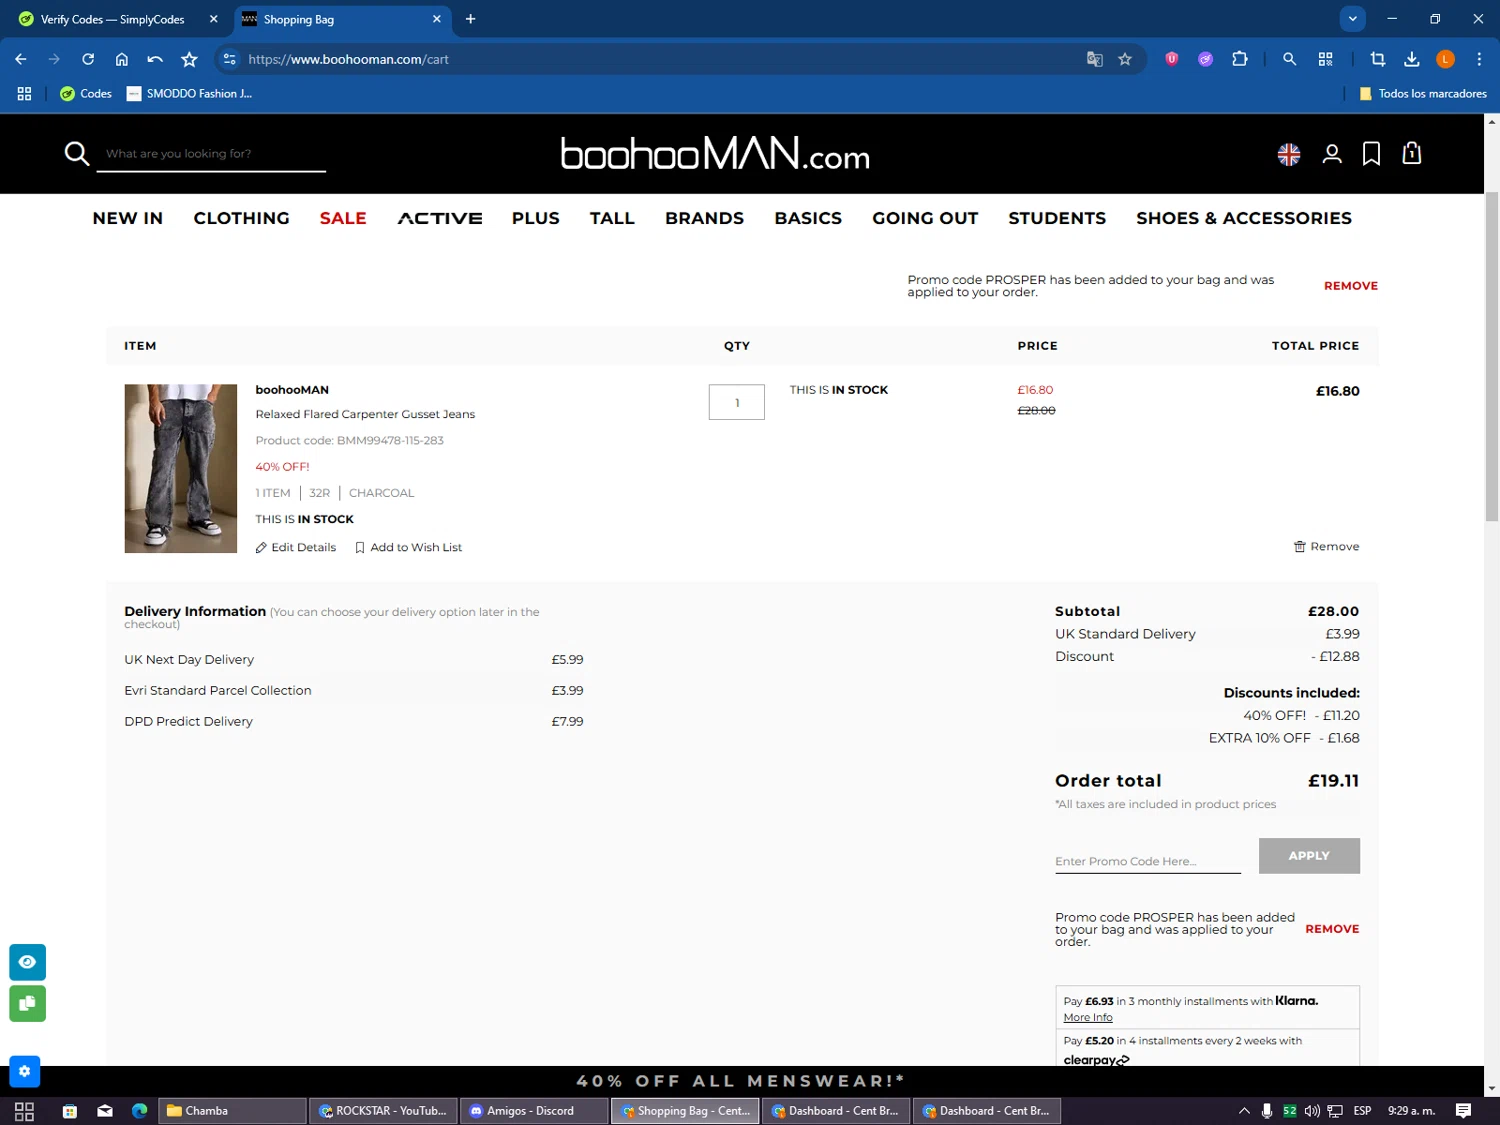Reload the page with refresh icon
Image resolution: width=1500 pixels, height=1125 pixels.
88,59
